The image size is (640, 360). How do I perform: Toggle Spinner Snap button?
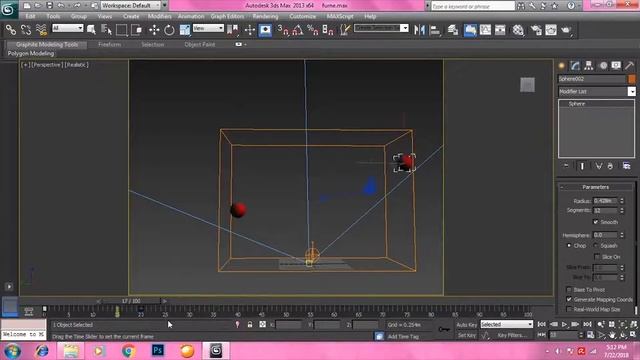pos(328,30)
